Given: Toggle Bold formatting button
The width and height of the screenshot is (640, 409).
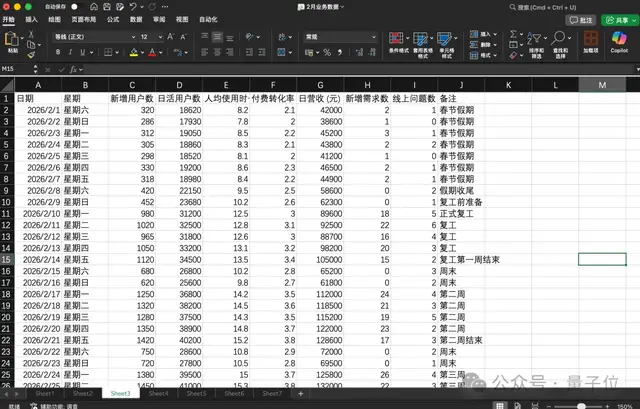Looking at the screenshot, I should [59, 50].
